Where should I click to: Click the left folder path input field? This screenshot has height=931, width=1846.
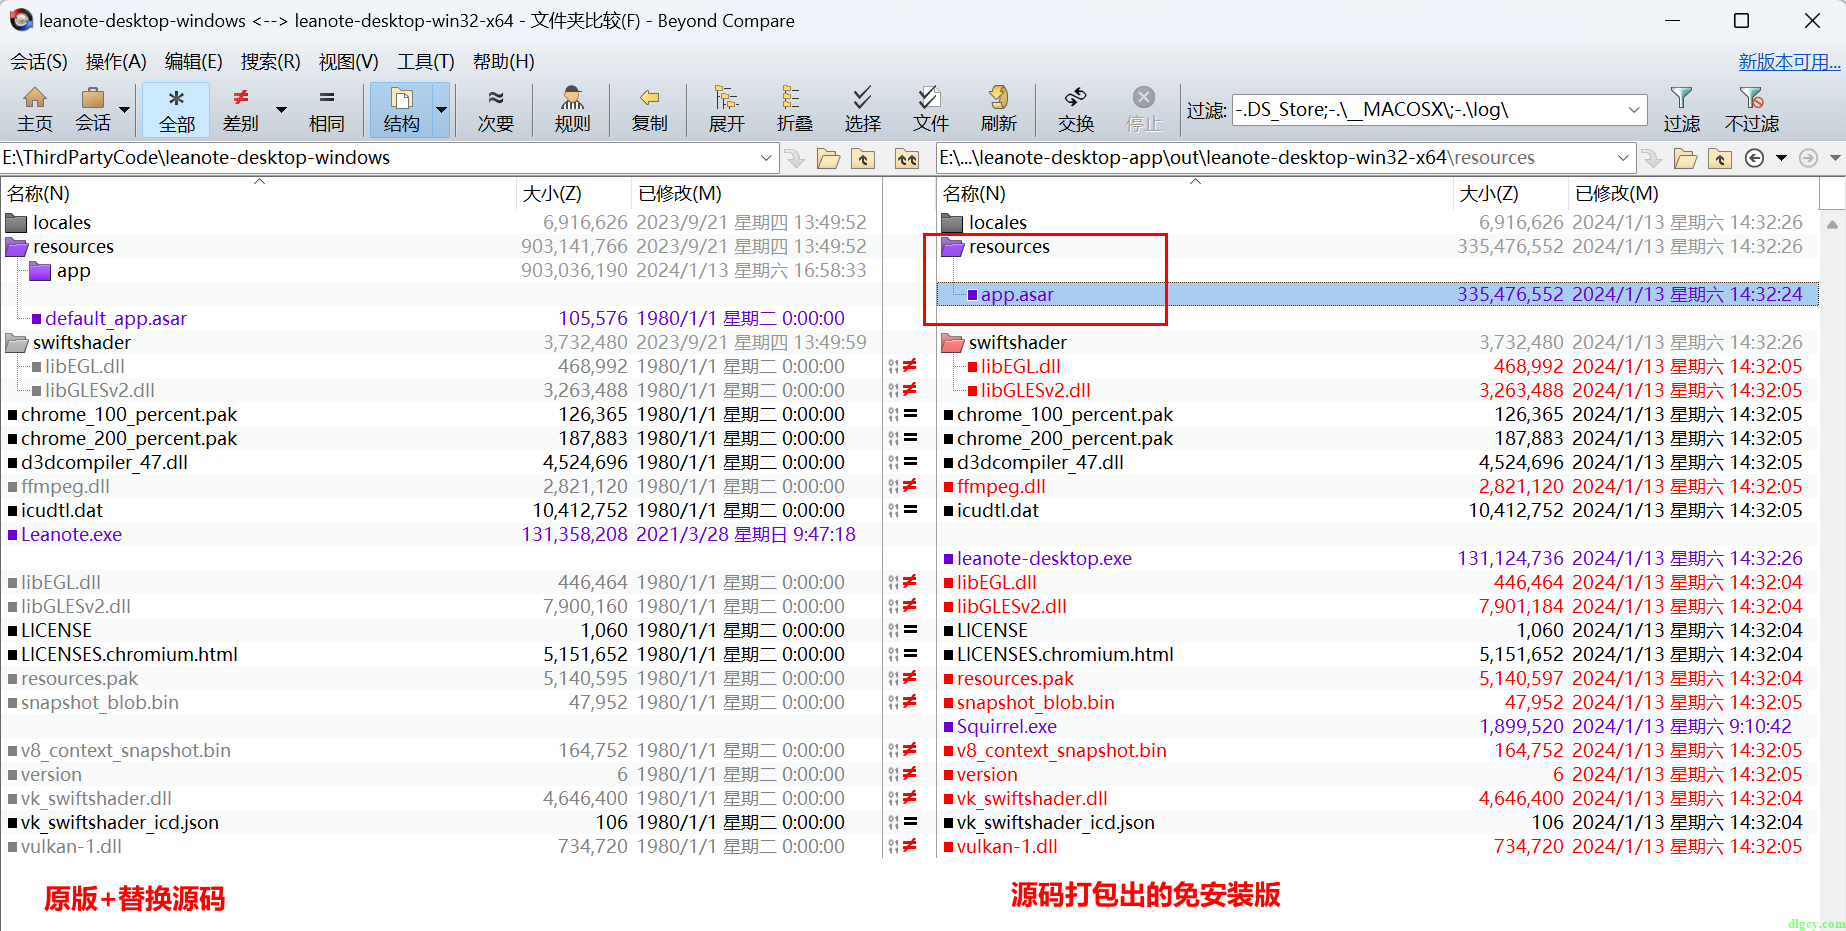(378, 158)
